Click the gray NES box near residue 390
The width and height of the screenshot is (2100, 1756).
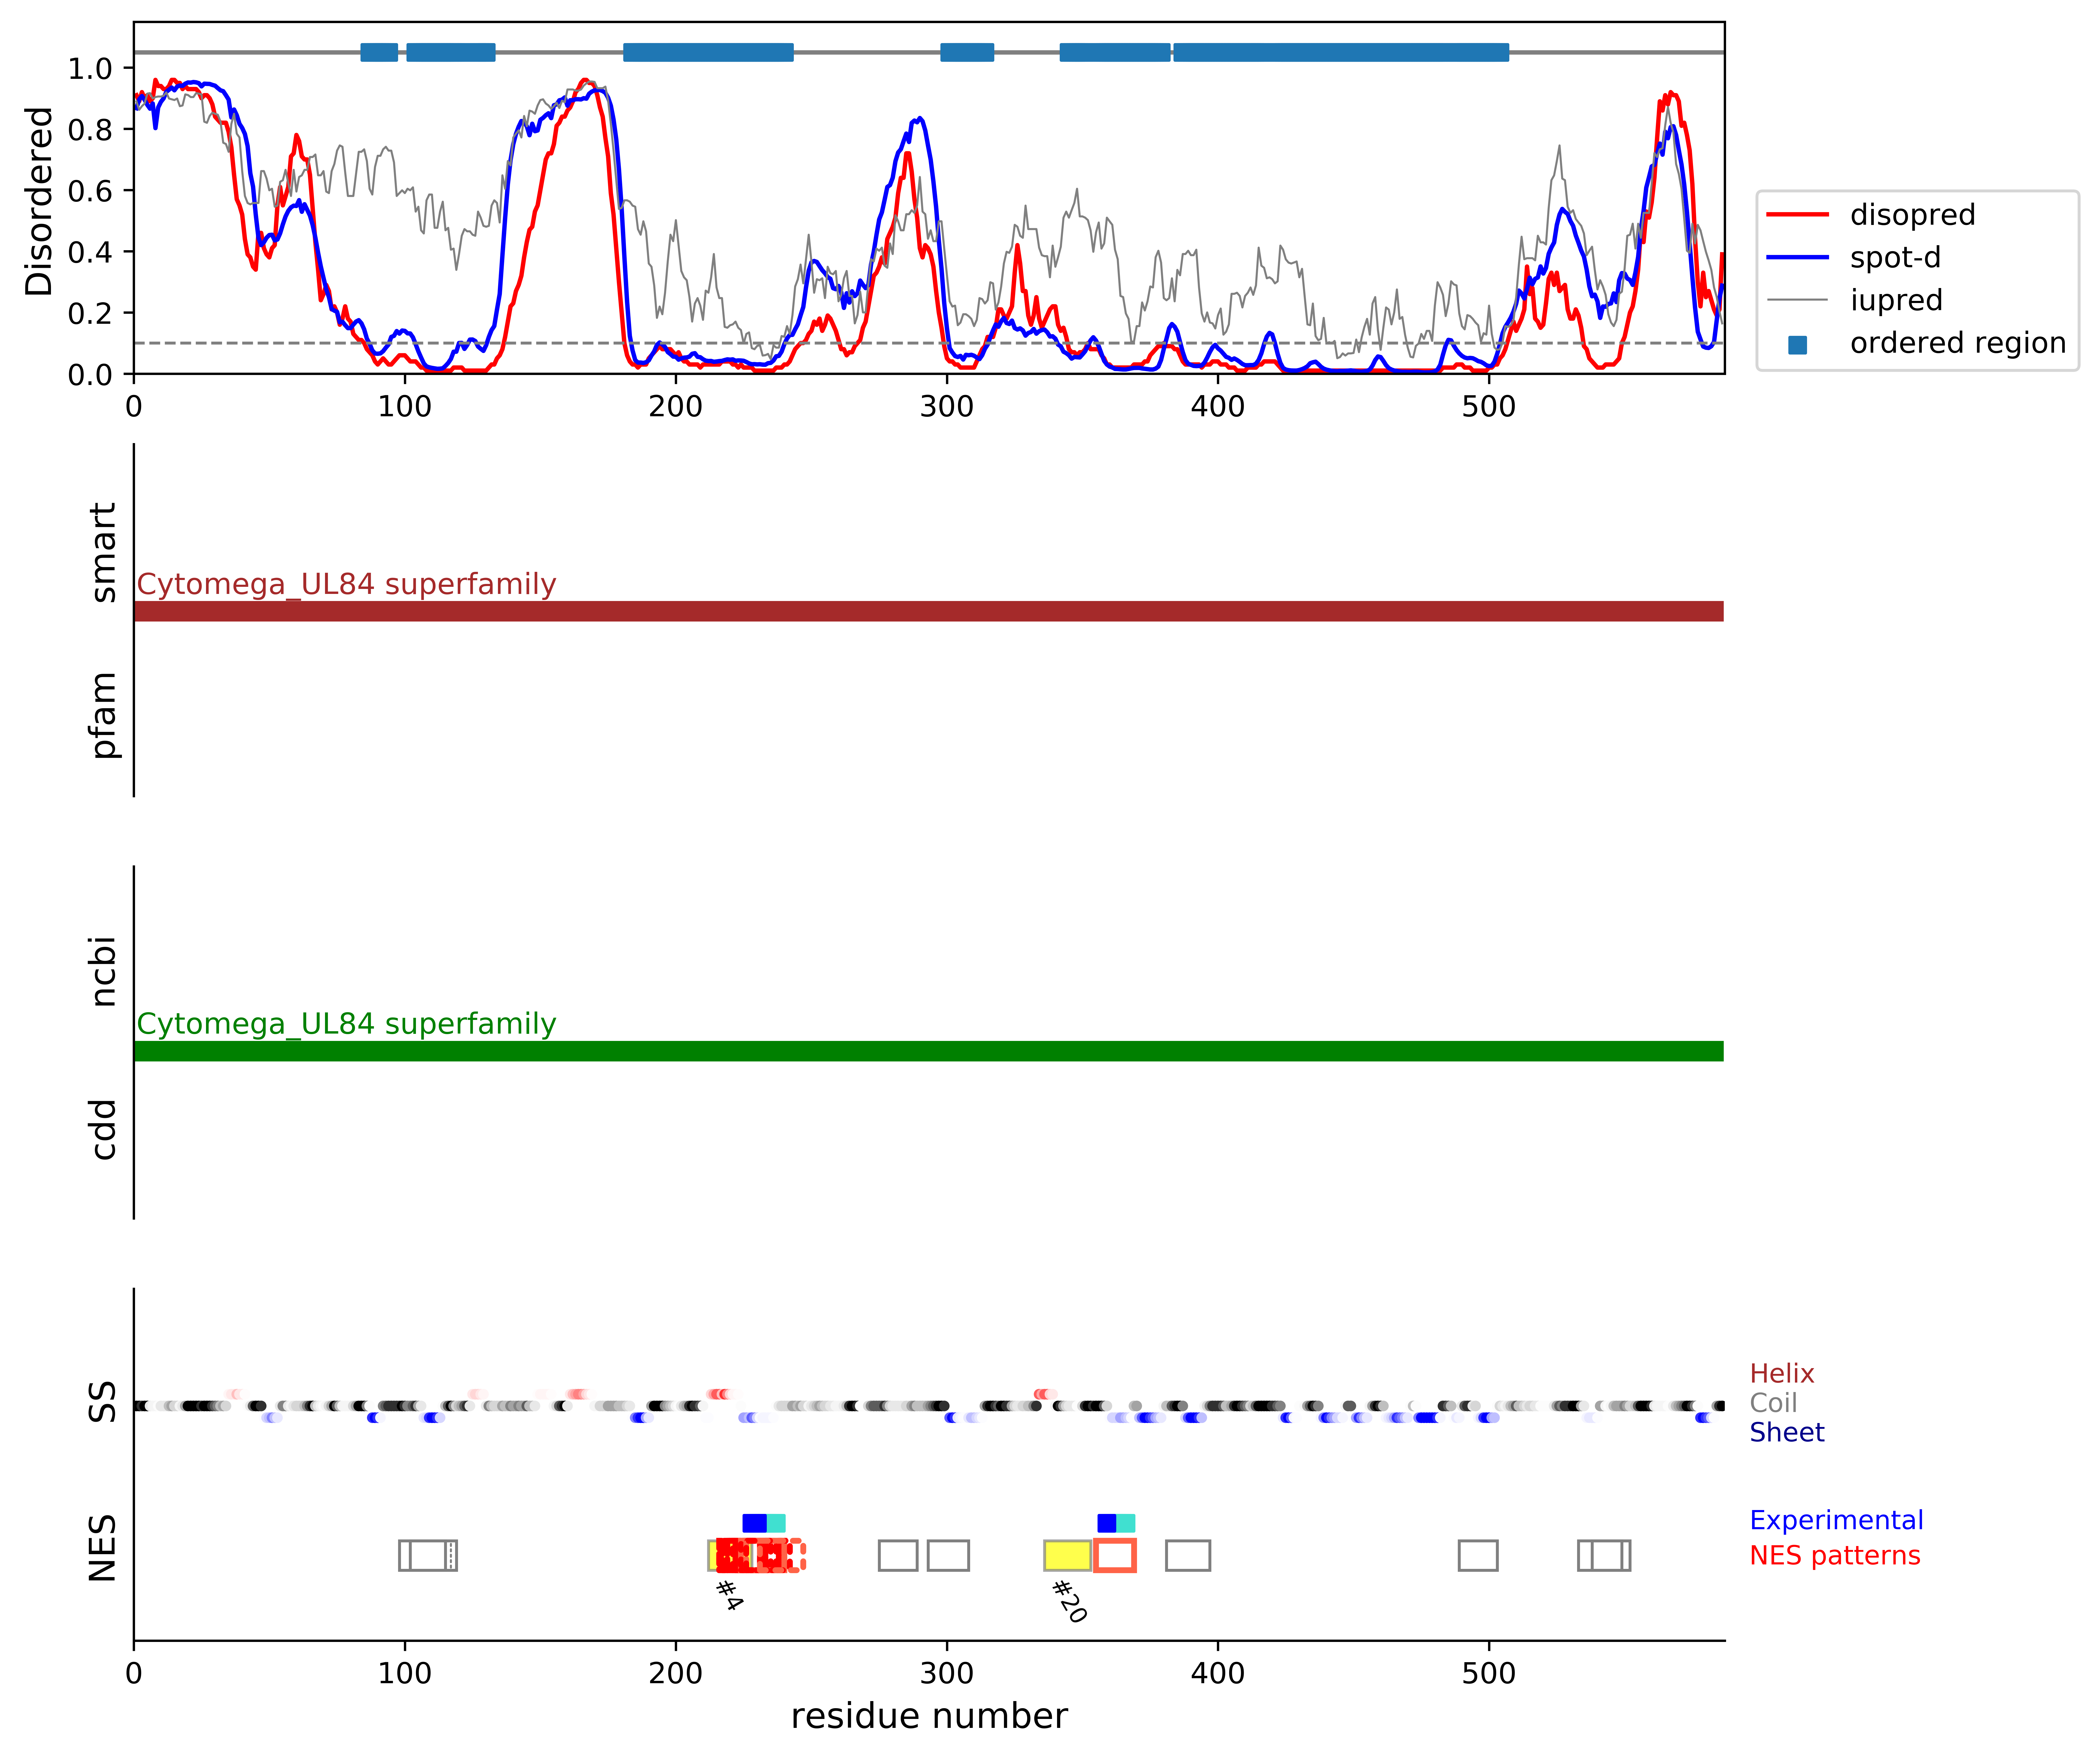coord(1188,1556)
